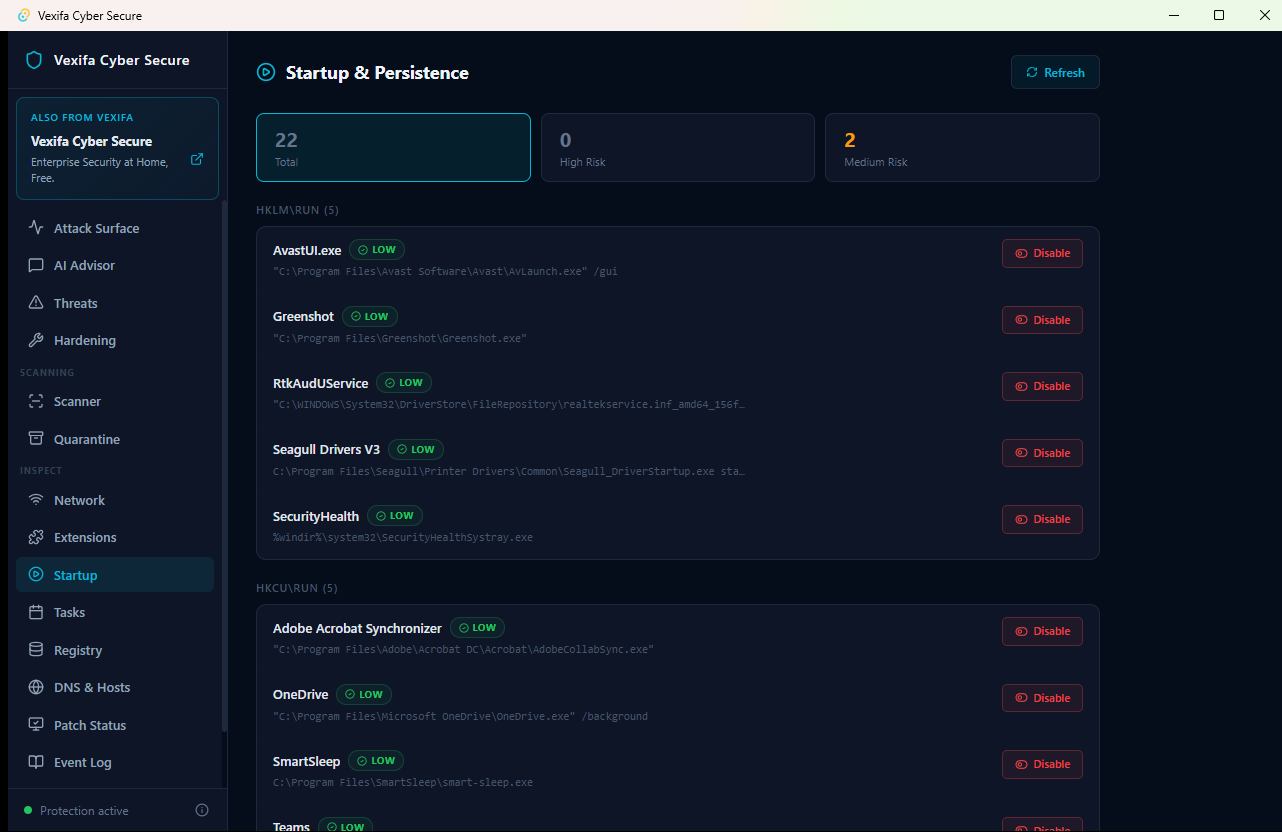
Task: Click the Patch Status monitor icon
Action: 36,725
